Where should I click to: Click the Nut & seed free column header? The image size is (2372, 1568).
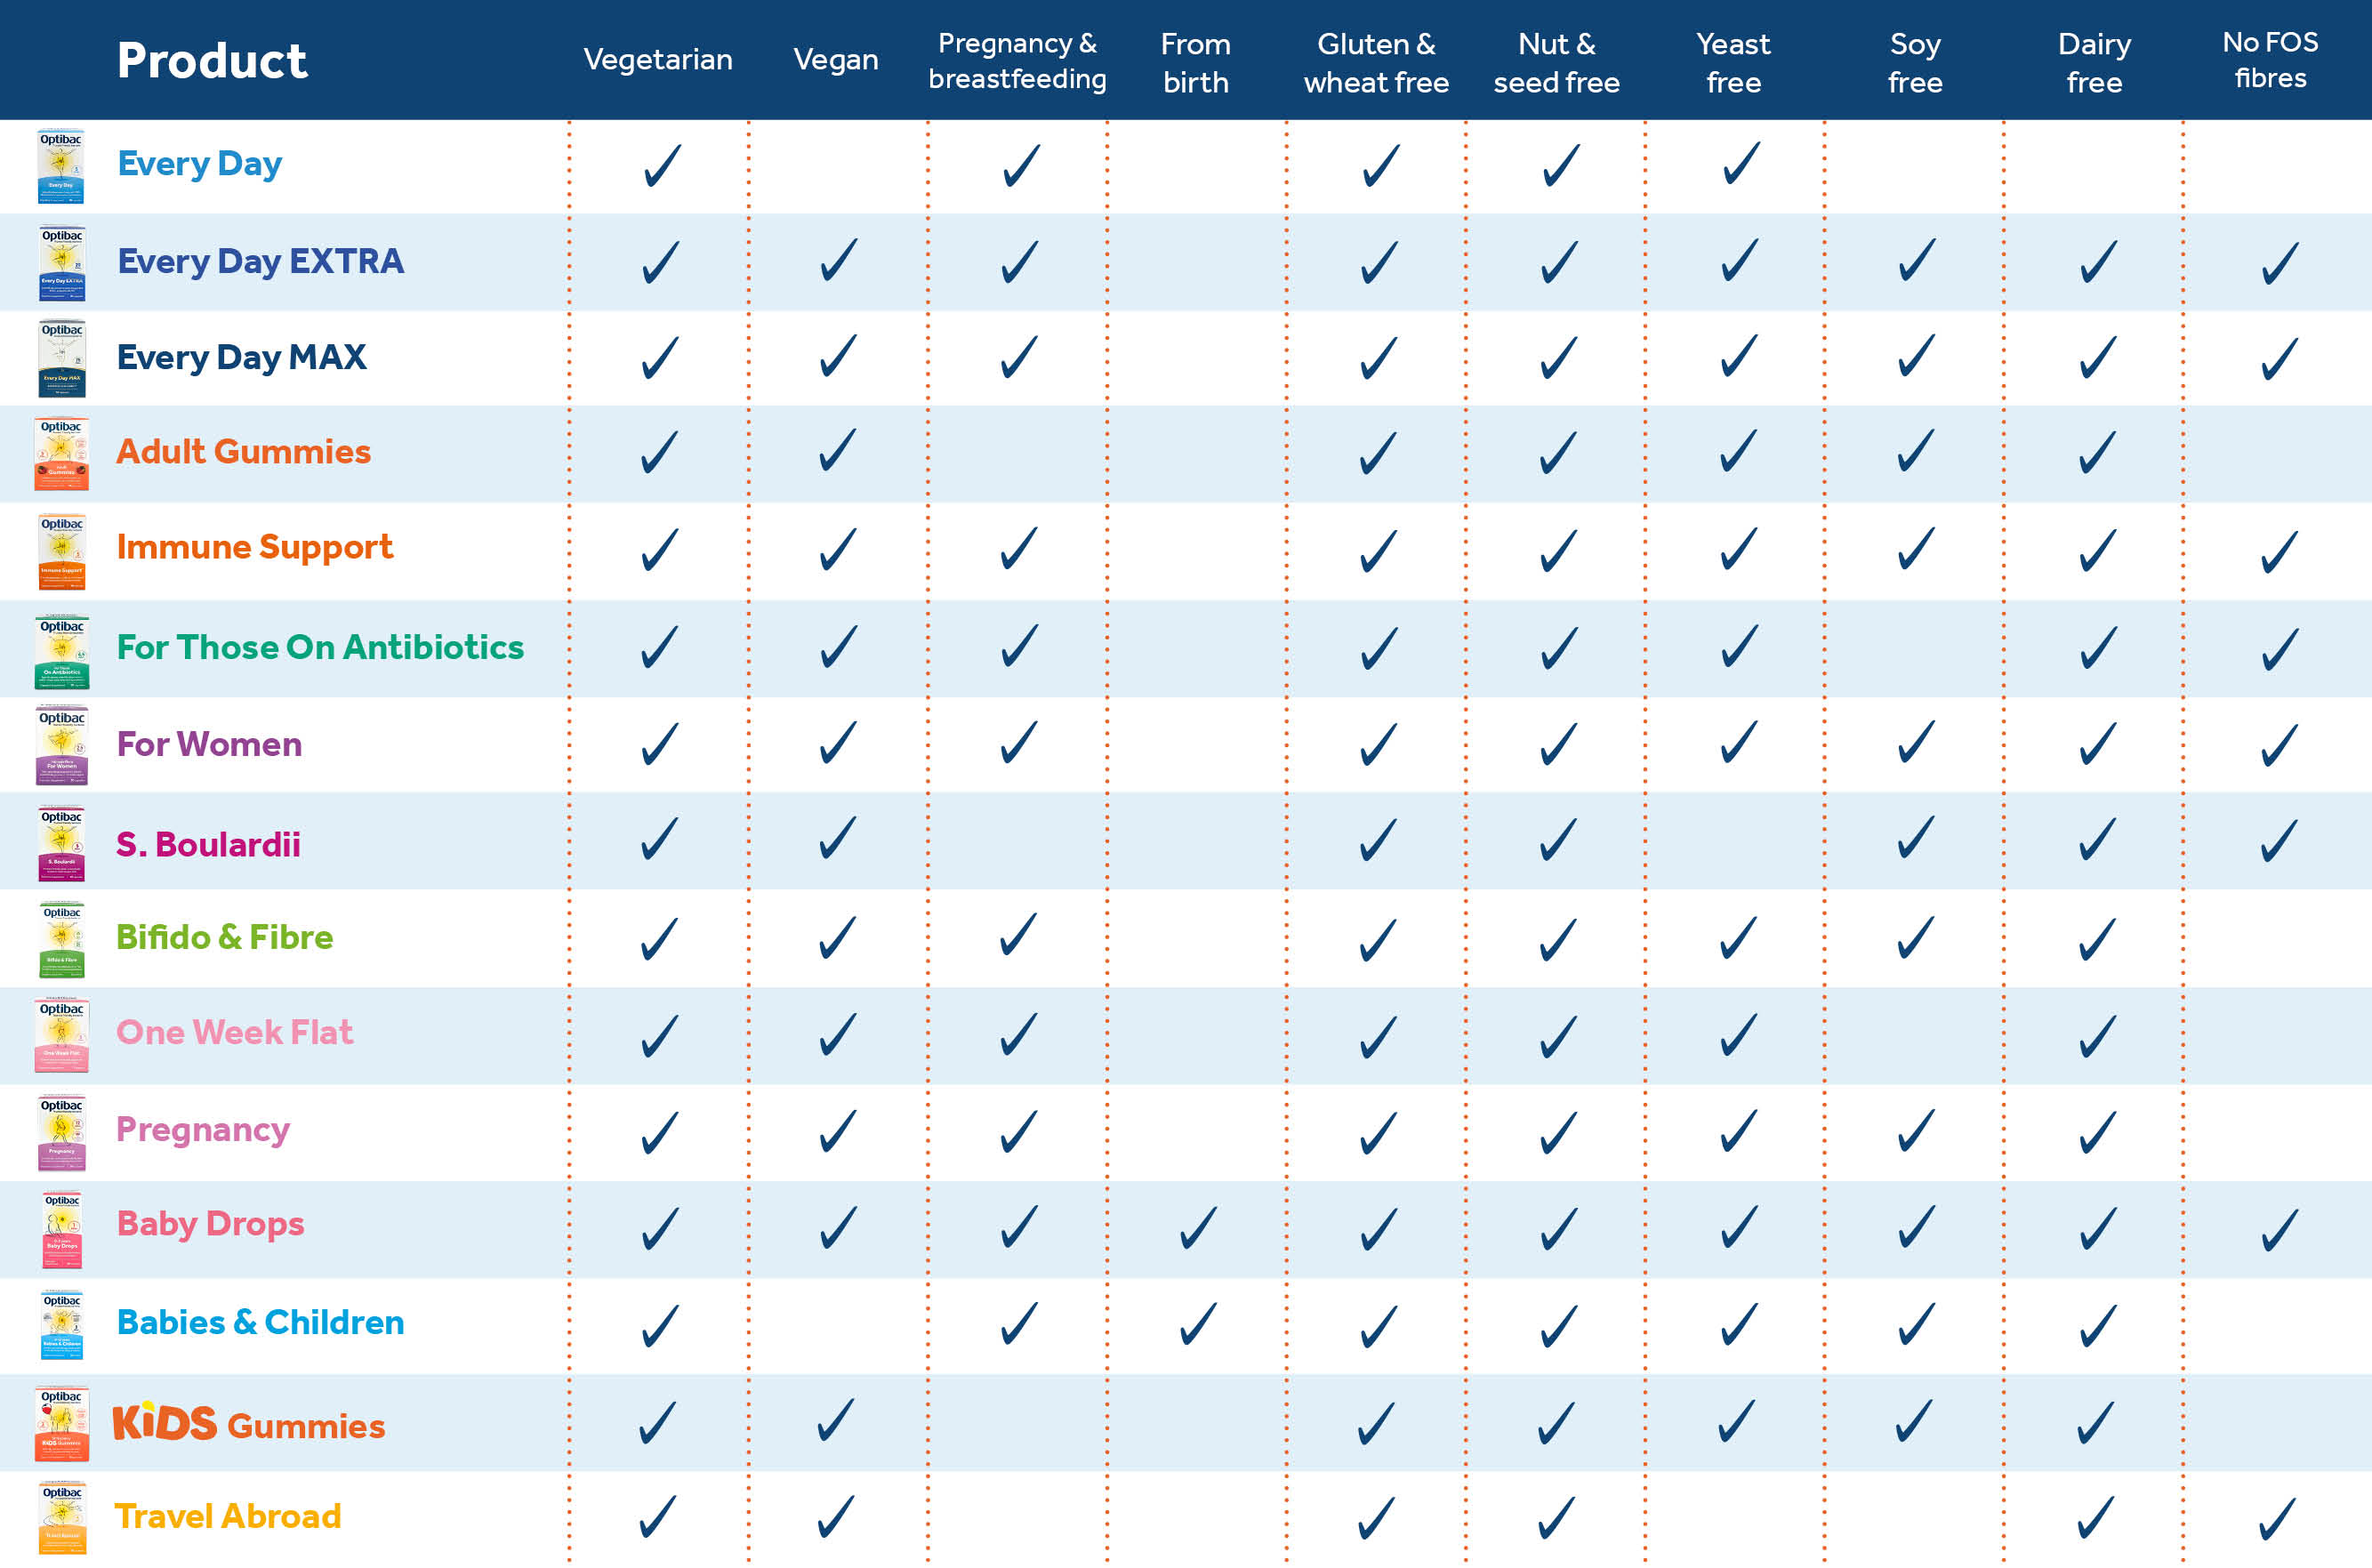pos(1556,63)
